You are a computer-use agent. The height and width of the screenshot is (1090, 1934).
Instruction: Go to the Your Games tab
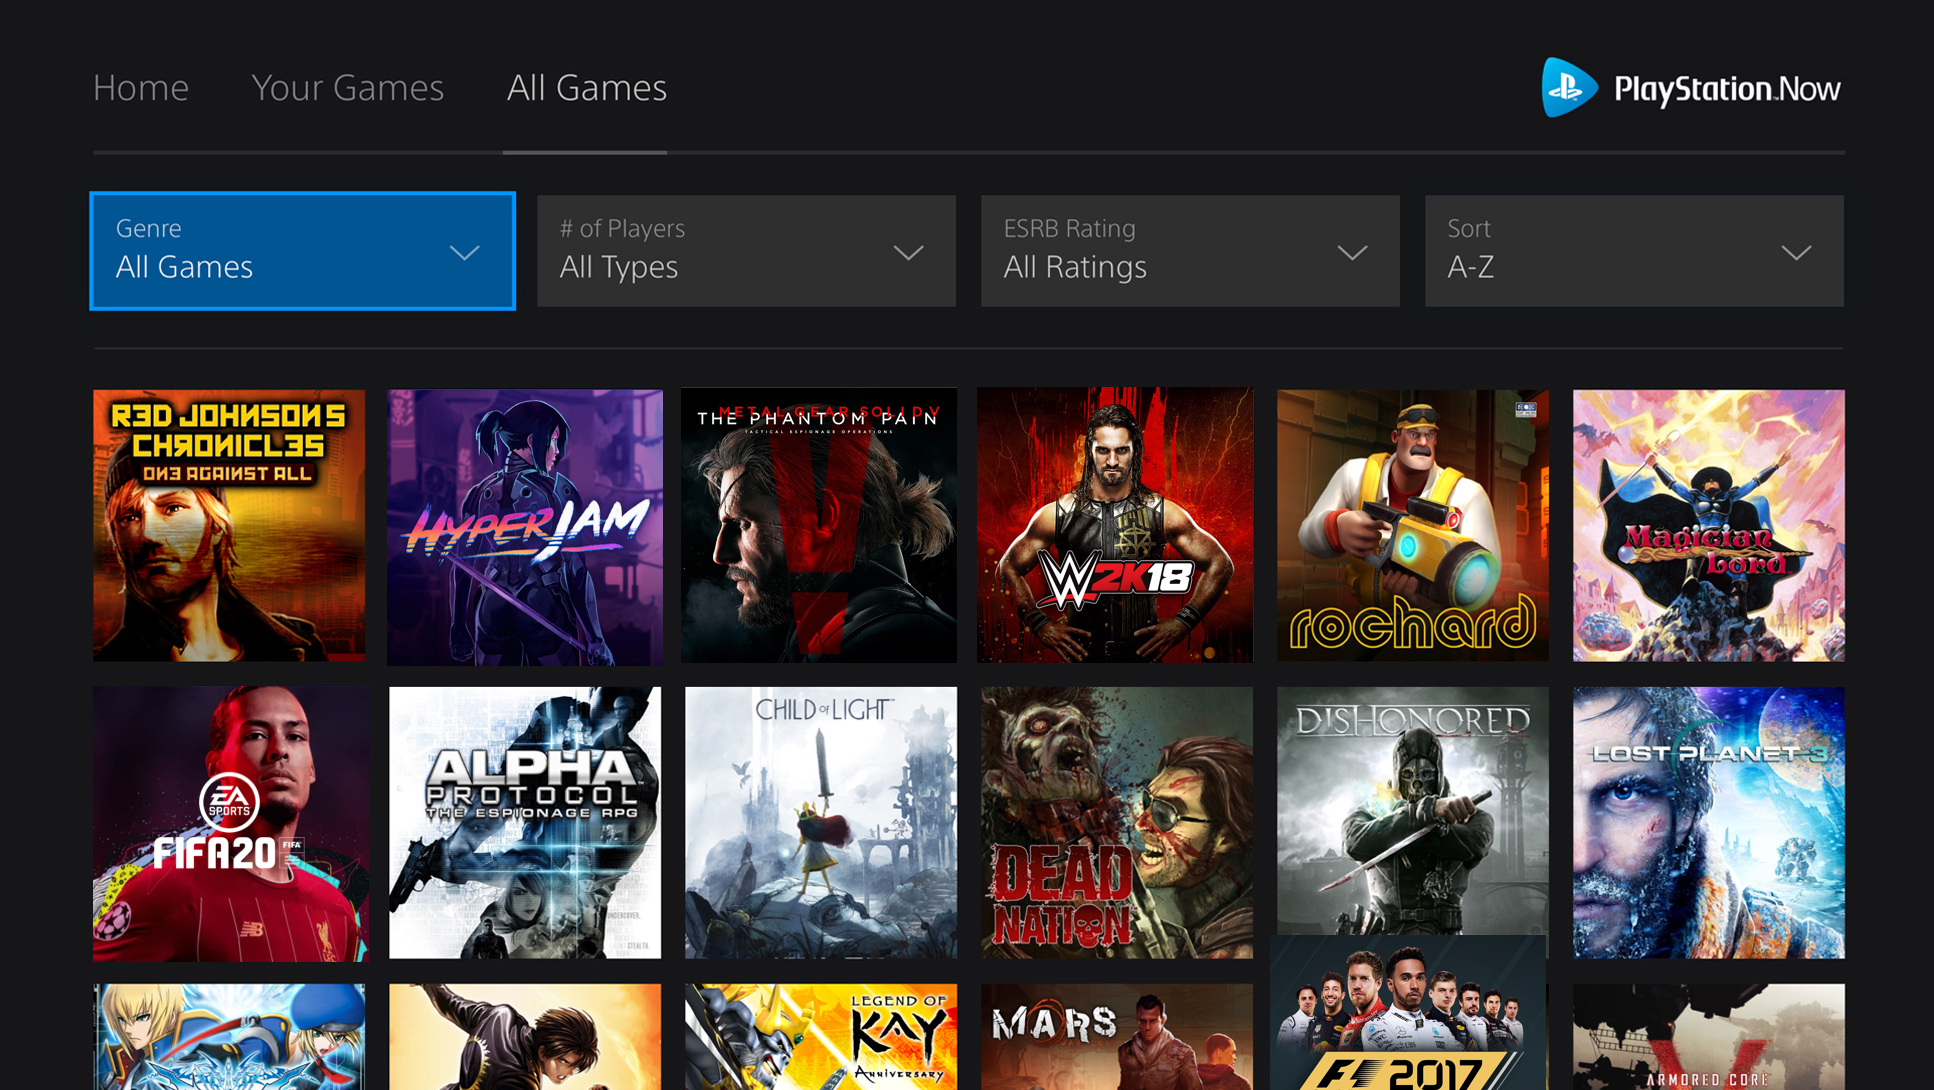347,88
